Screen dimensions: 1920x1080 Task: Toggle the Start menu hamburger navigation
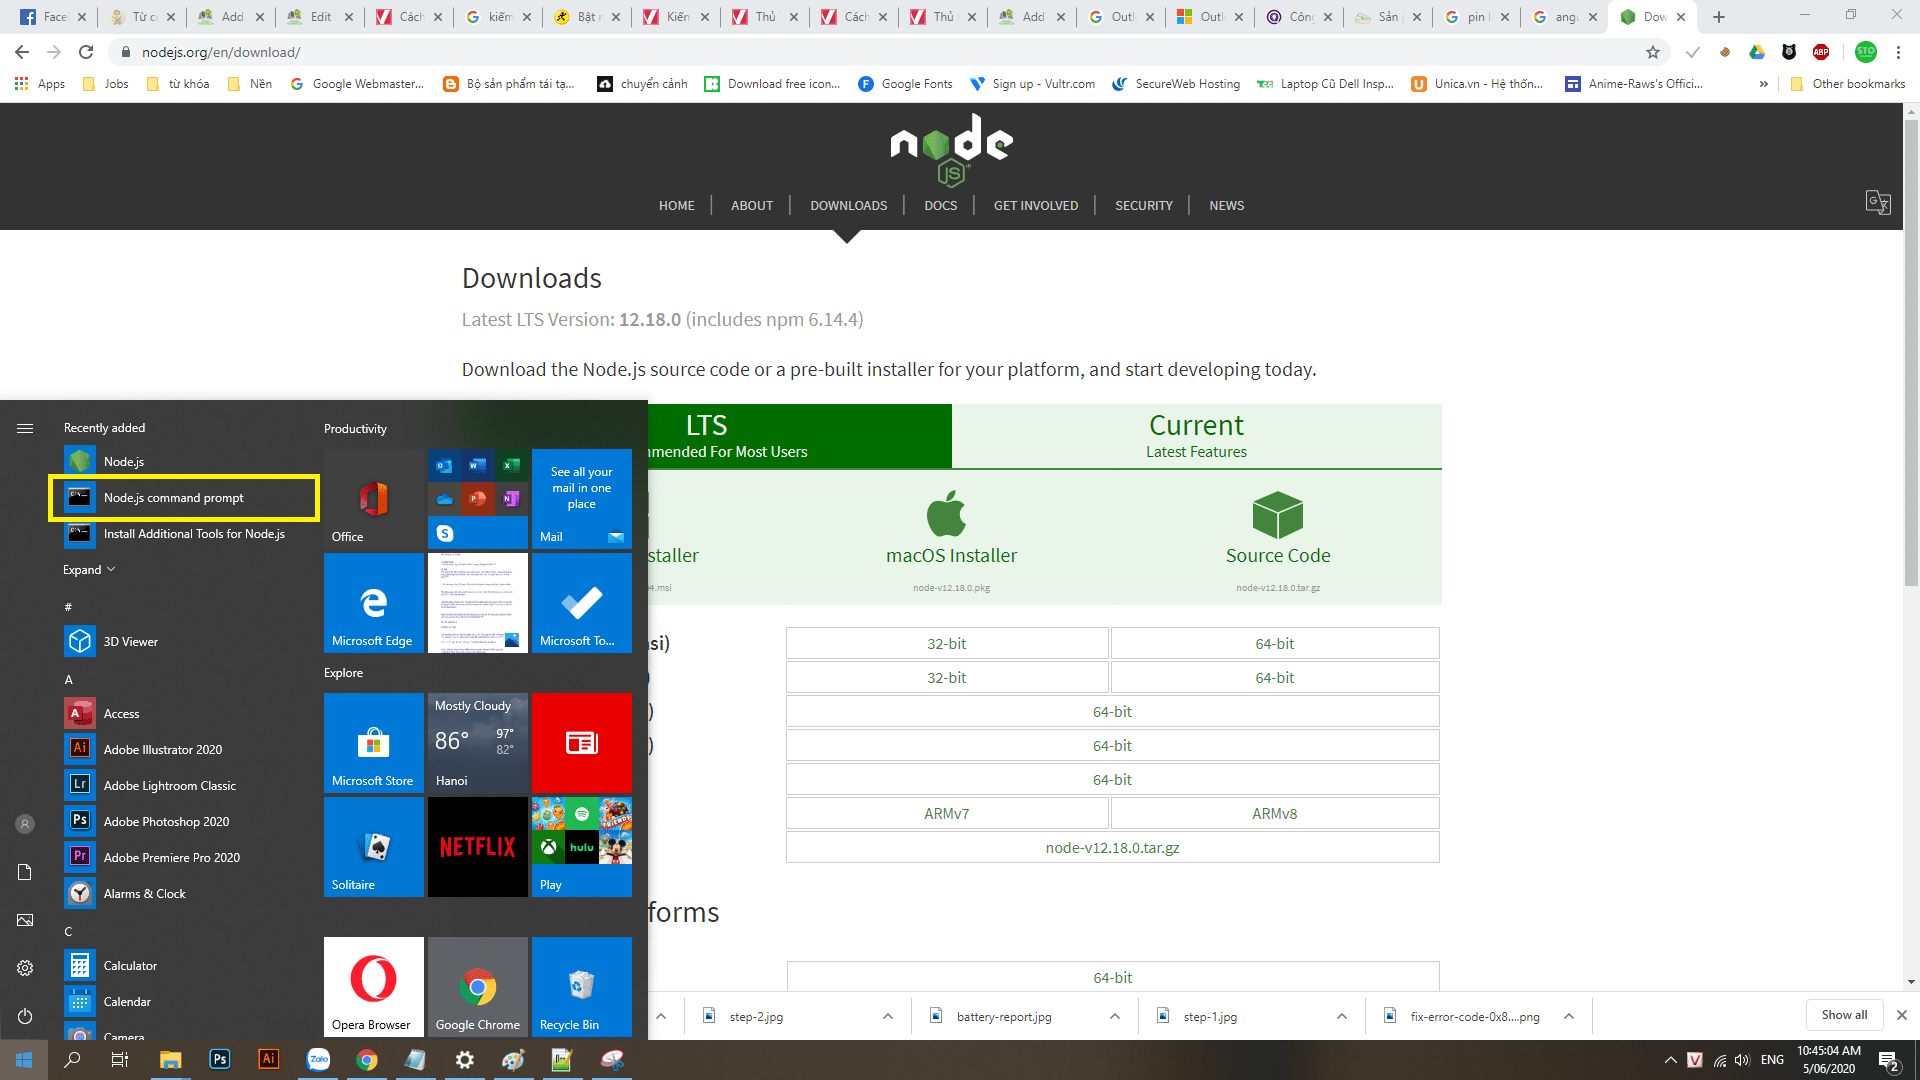coord(25,428)
